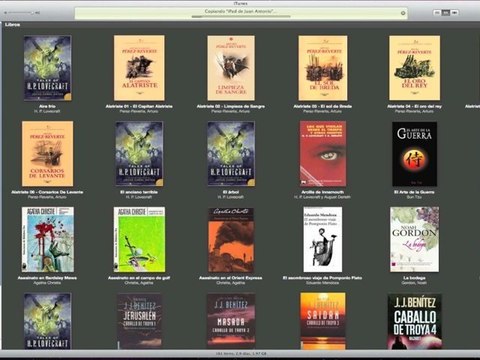Select Asesinato en el Orient Express cover

231,240
